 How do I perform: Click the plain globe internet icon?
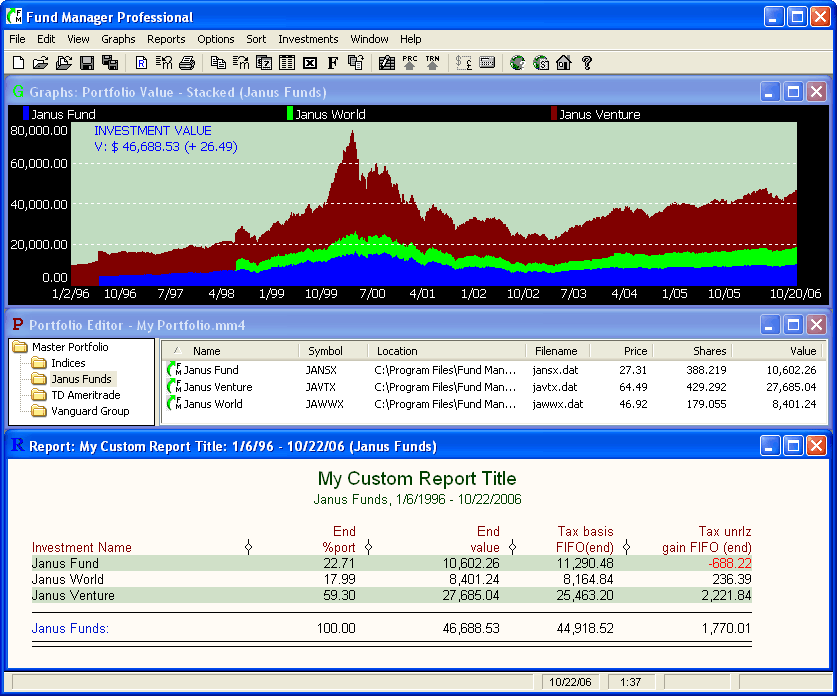(x=517, y=63)
